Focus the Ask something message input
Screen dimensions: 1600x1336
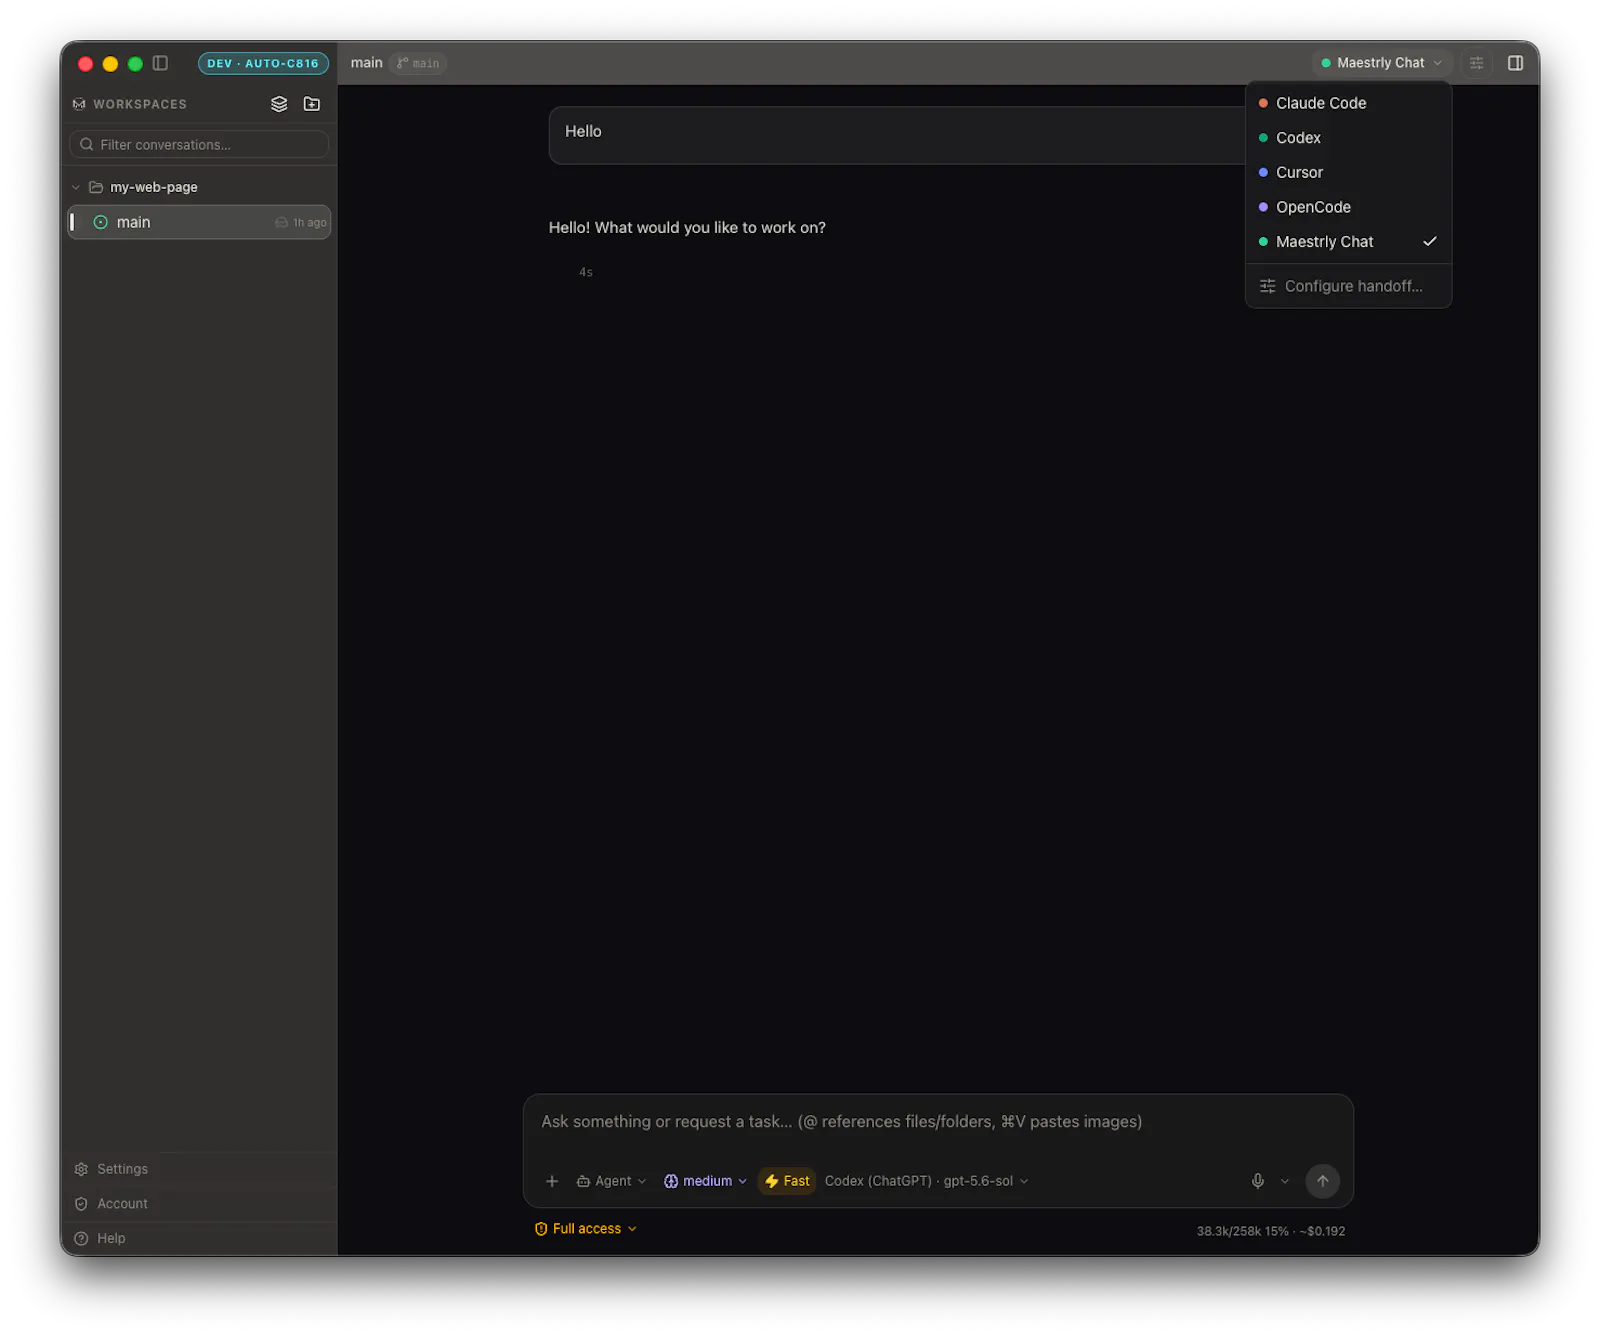point(938,1122)
